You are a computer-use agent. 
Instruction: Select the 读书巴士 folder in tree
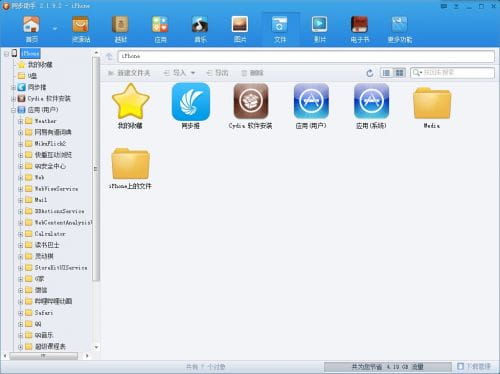42,245
